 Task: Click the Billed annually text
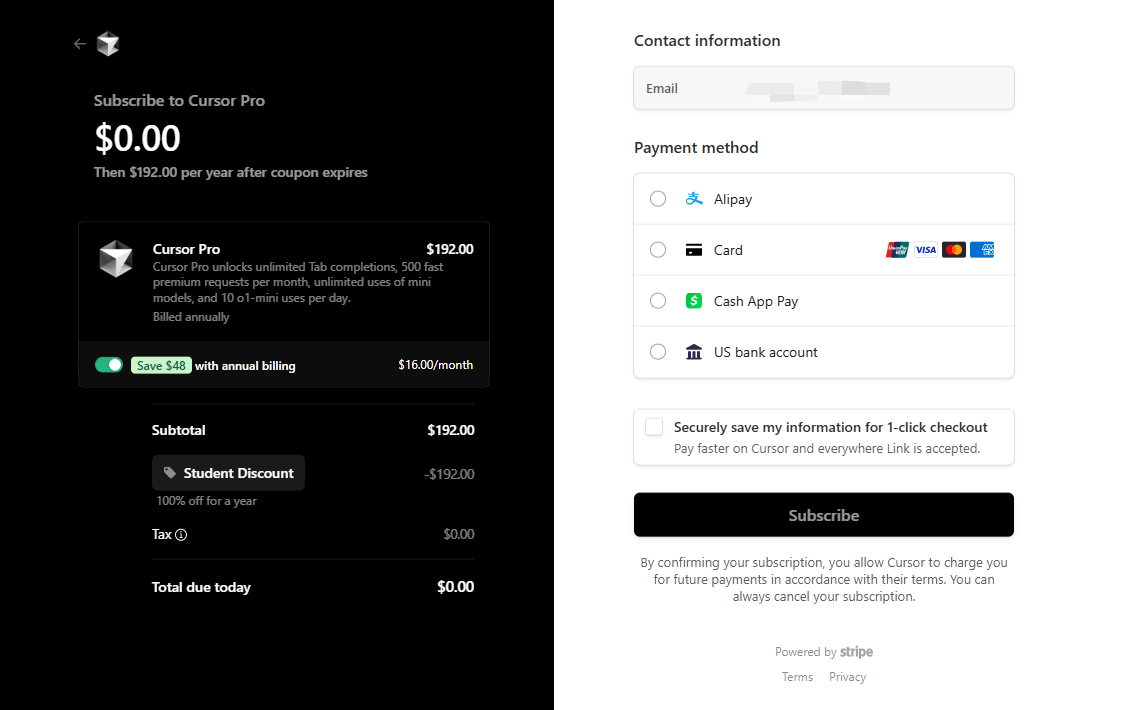click(191, 317)
